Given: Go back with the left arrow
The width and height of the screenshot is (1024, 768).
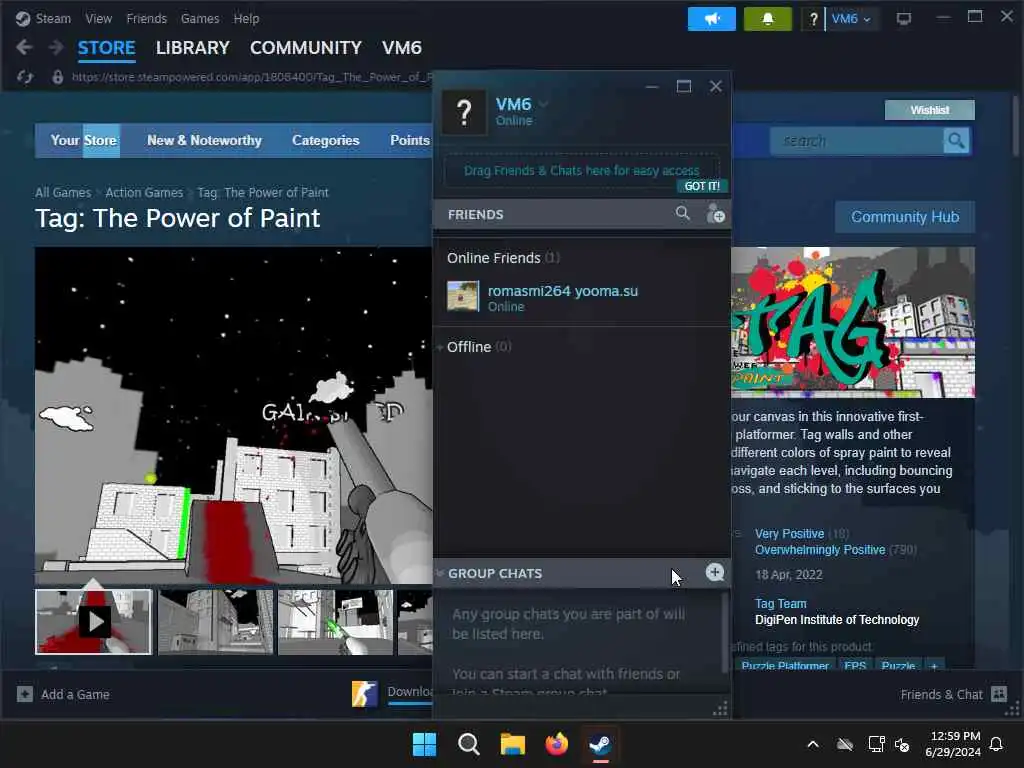Looking at the screenshot, I should pyautogui.click(x=24, y=47).
